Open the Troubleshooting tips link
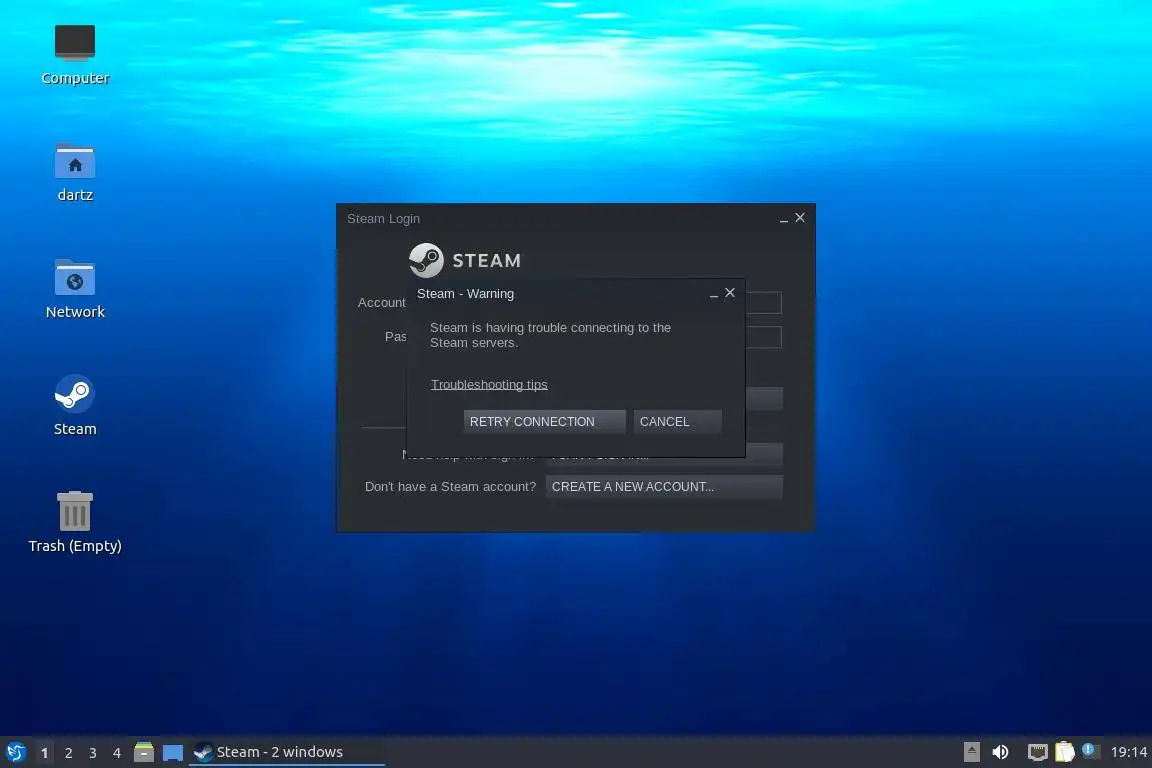 point(489,384)
